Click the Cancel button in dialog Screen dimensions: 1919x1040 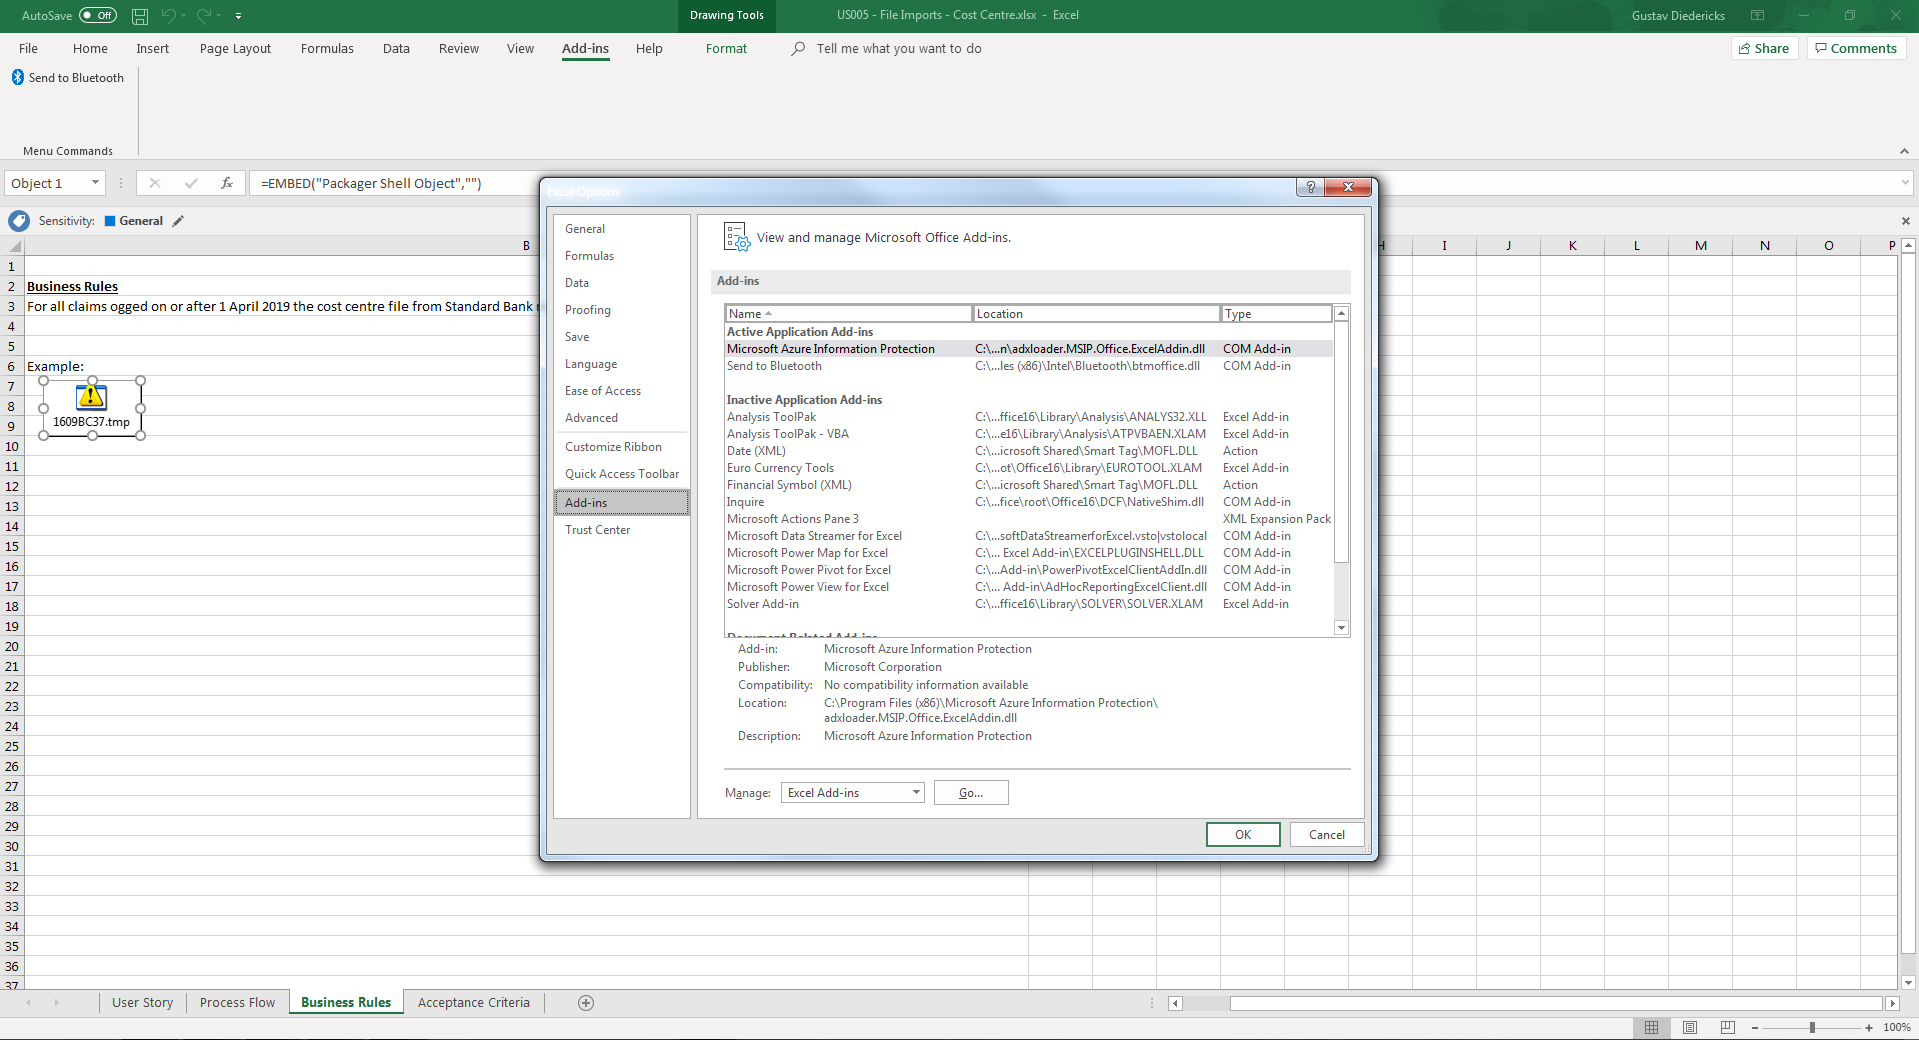click(x=1326, y=835)
